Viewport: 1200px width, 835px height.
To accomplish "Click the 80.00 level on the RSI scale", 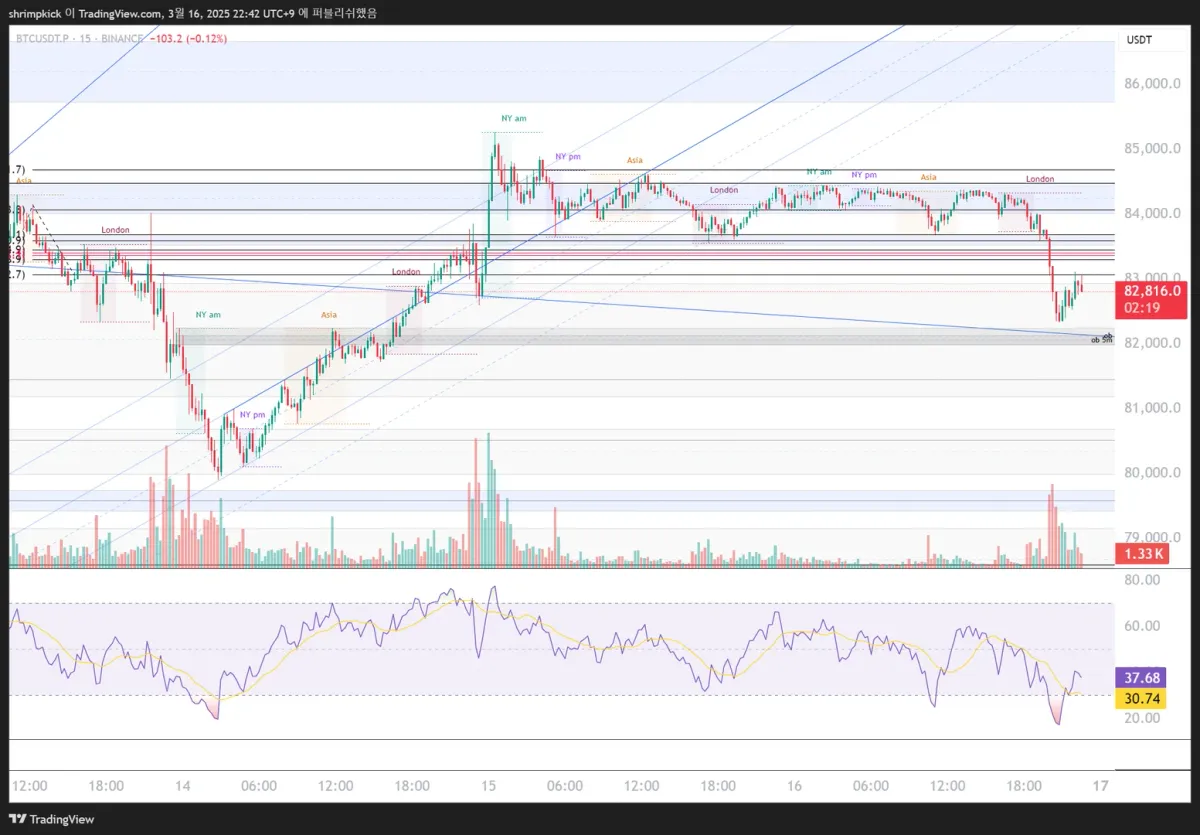I will point(1141,580).
